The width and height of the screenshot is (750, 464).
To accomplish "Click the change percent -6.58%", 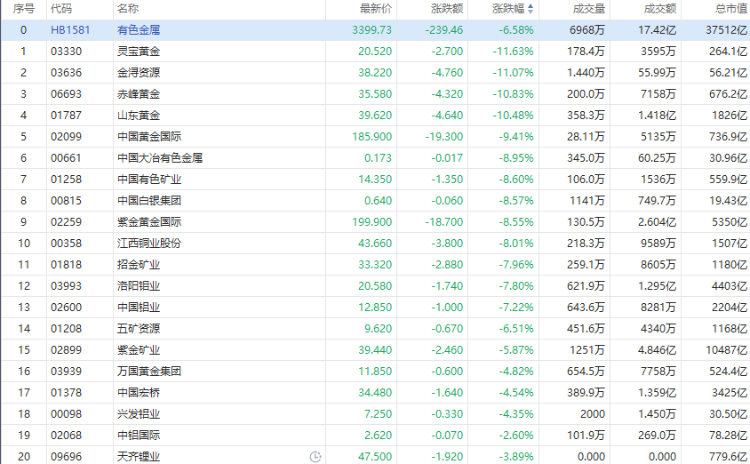I will pos(517,30).
